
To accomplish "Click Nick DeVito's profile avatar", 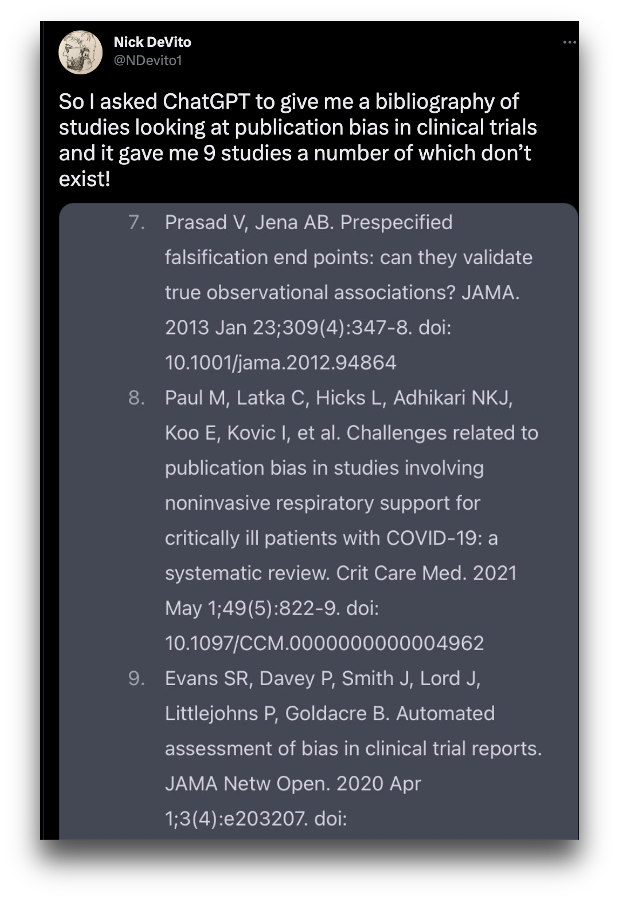I will tap(80, 51).
